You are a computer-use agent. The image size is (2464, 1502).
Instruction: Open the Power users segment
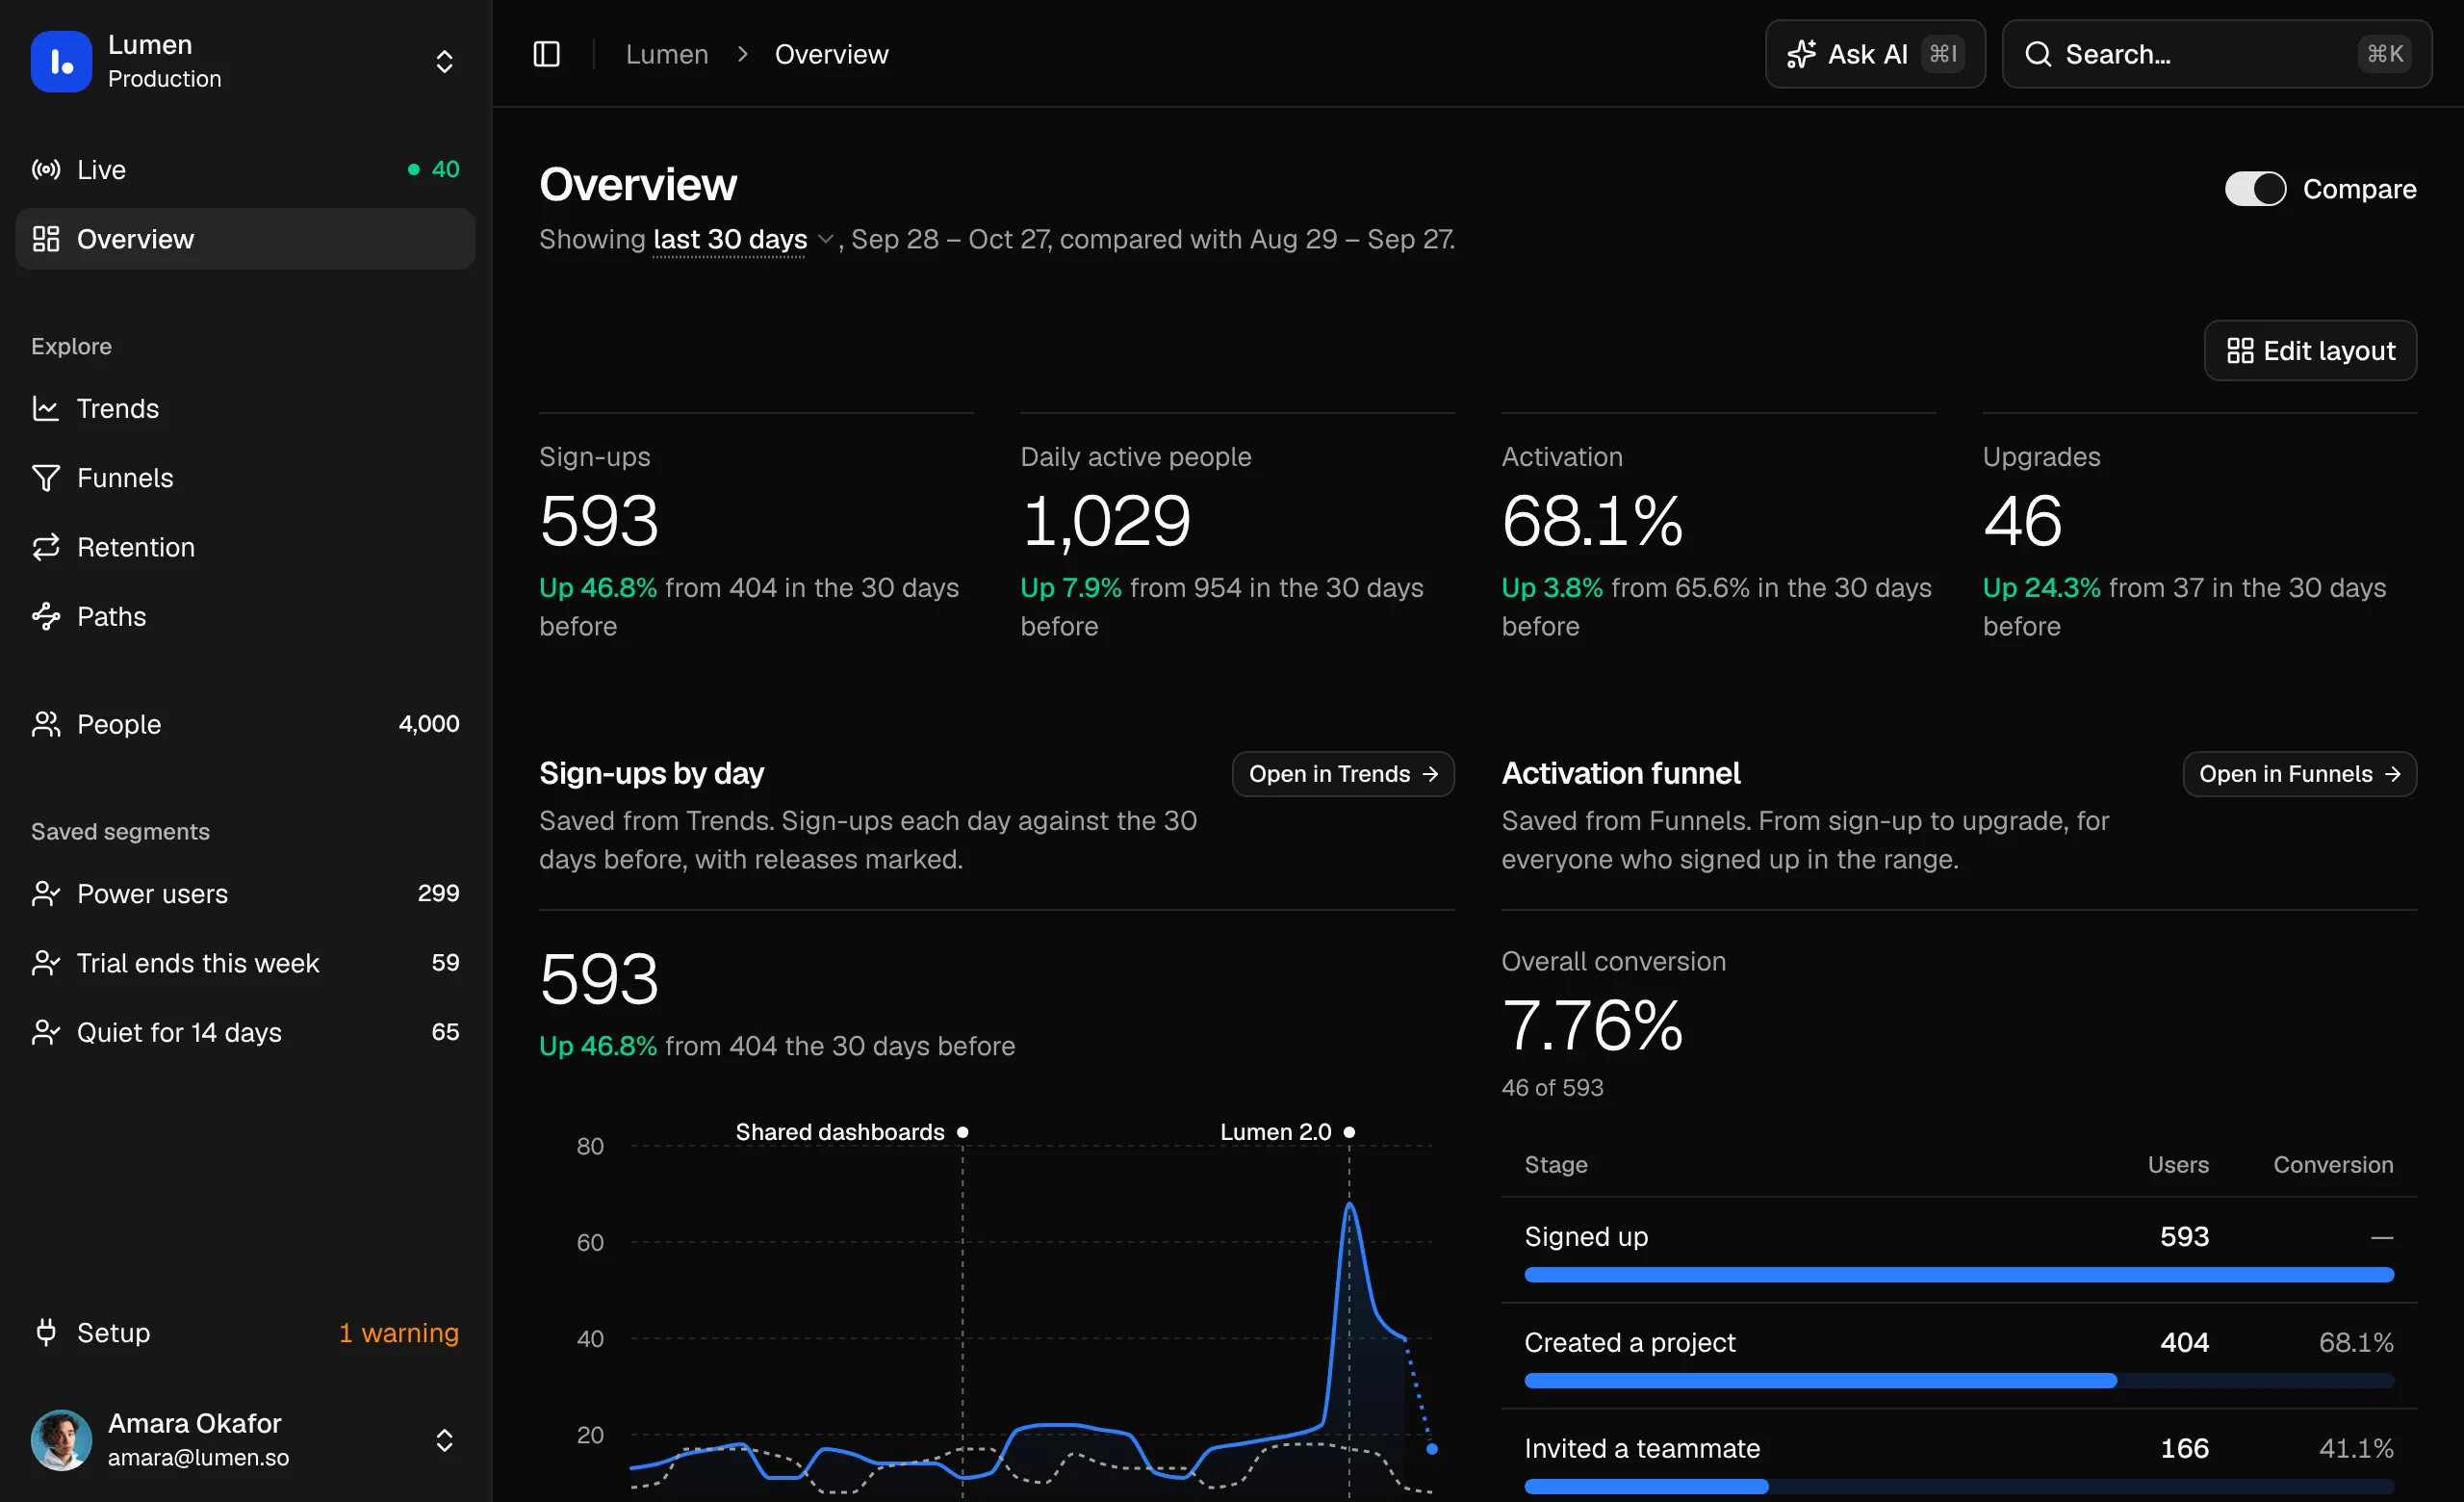click(245, 894)
